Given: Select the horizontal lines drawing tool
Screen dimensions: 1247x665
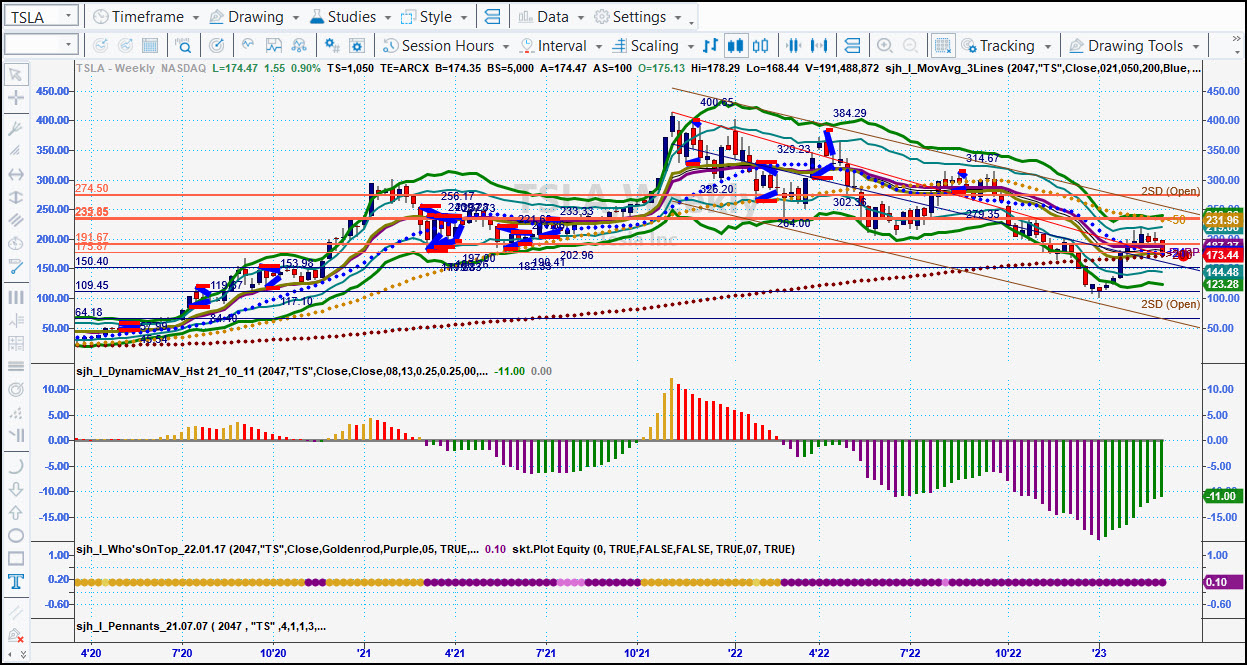Looking at the screenshot, I should 15,366.
